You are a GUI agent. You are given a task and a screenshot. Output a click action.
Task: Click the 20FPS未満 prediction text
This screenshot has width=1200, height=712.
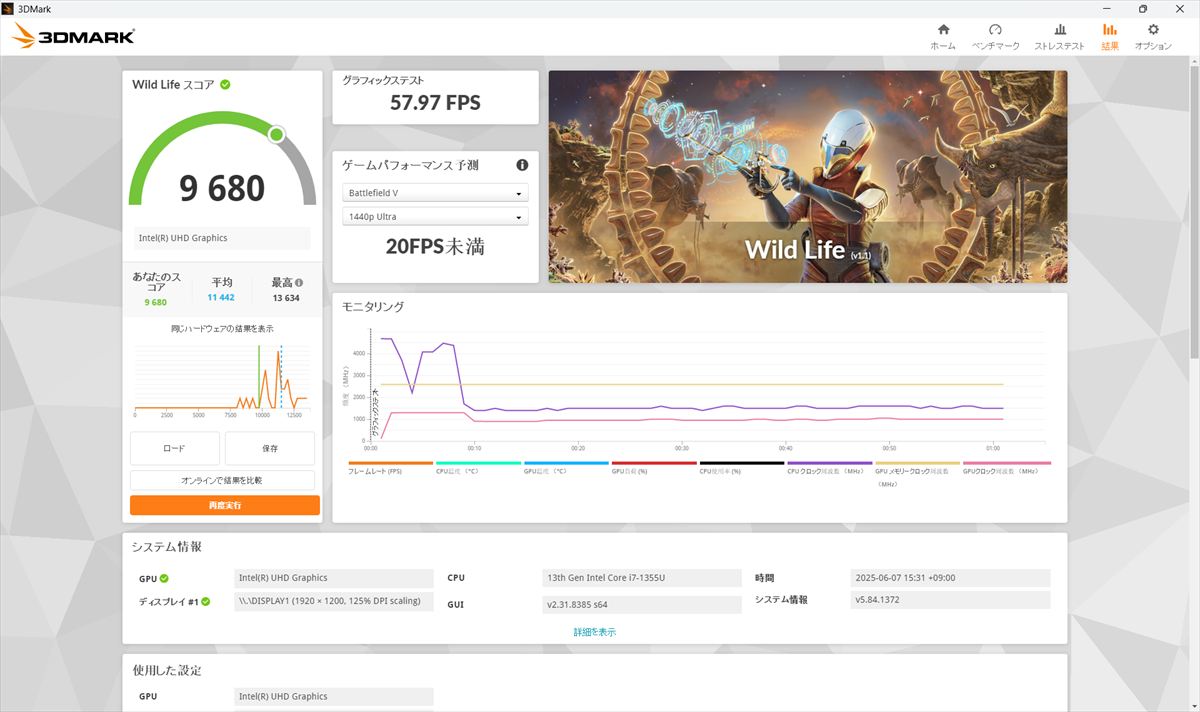coord(435,246)
